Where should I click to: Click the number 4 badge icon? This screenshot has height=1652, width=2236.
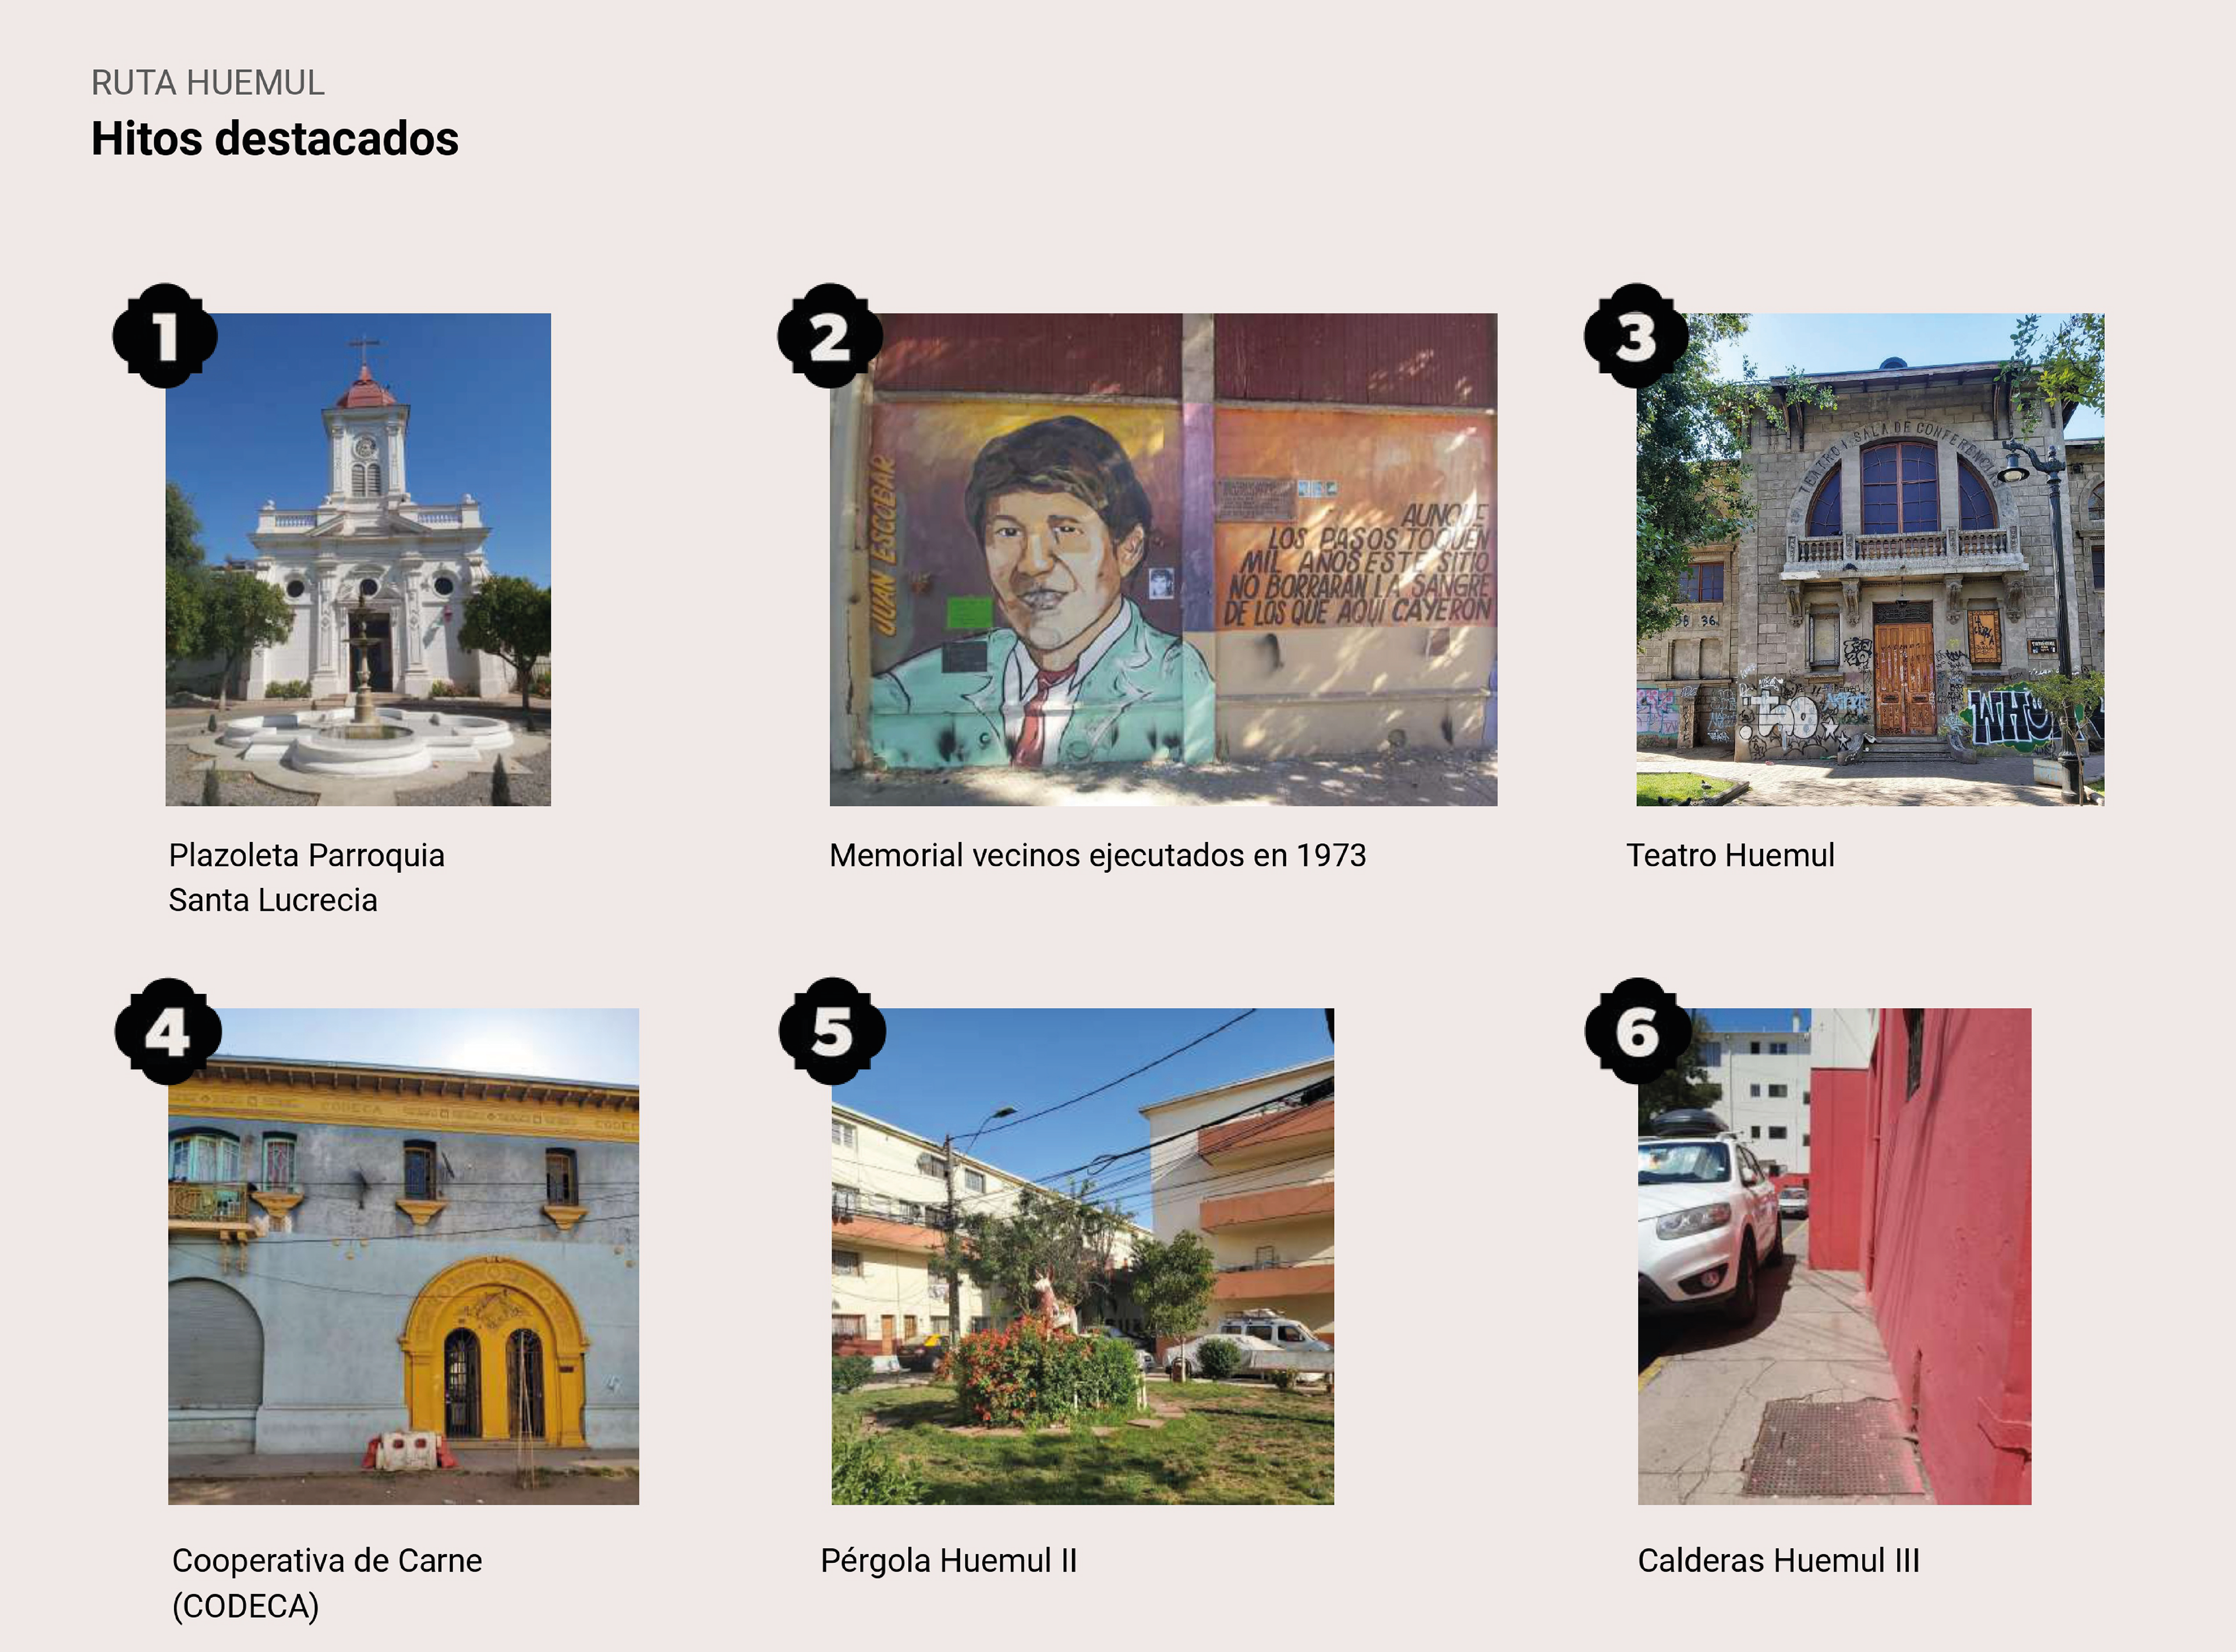167,1031
